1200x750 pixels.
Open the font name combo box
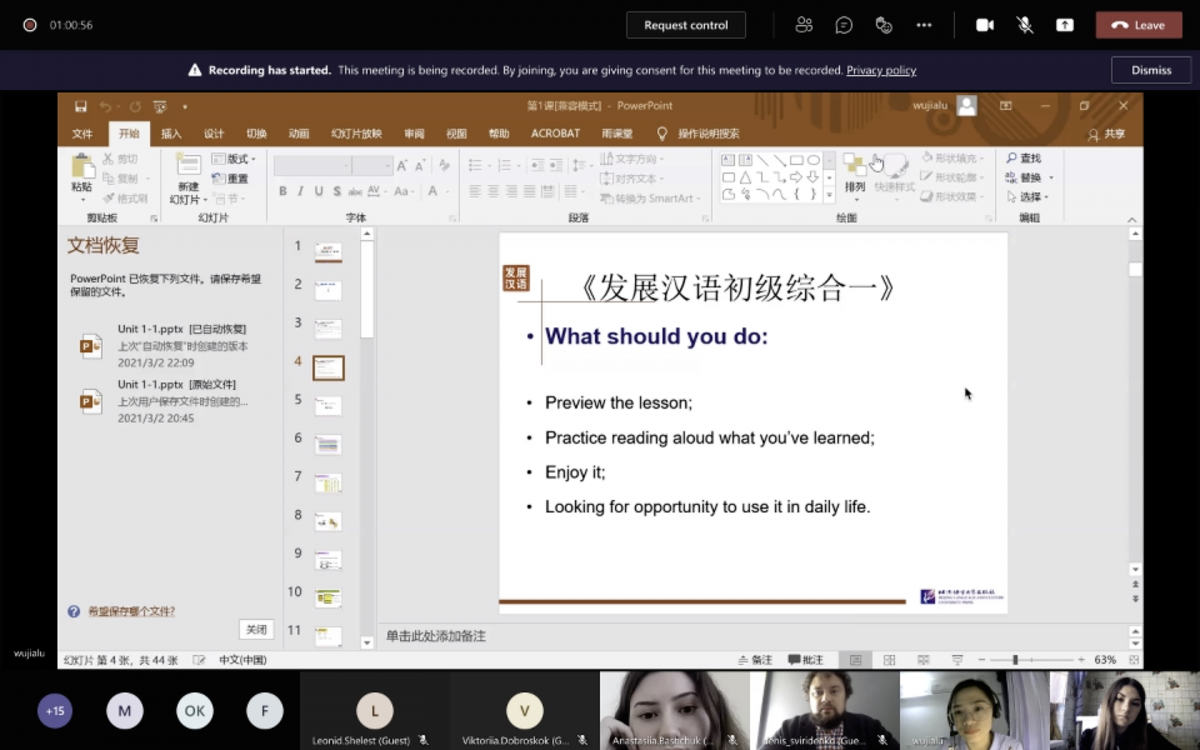pos(313,165)
